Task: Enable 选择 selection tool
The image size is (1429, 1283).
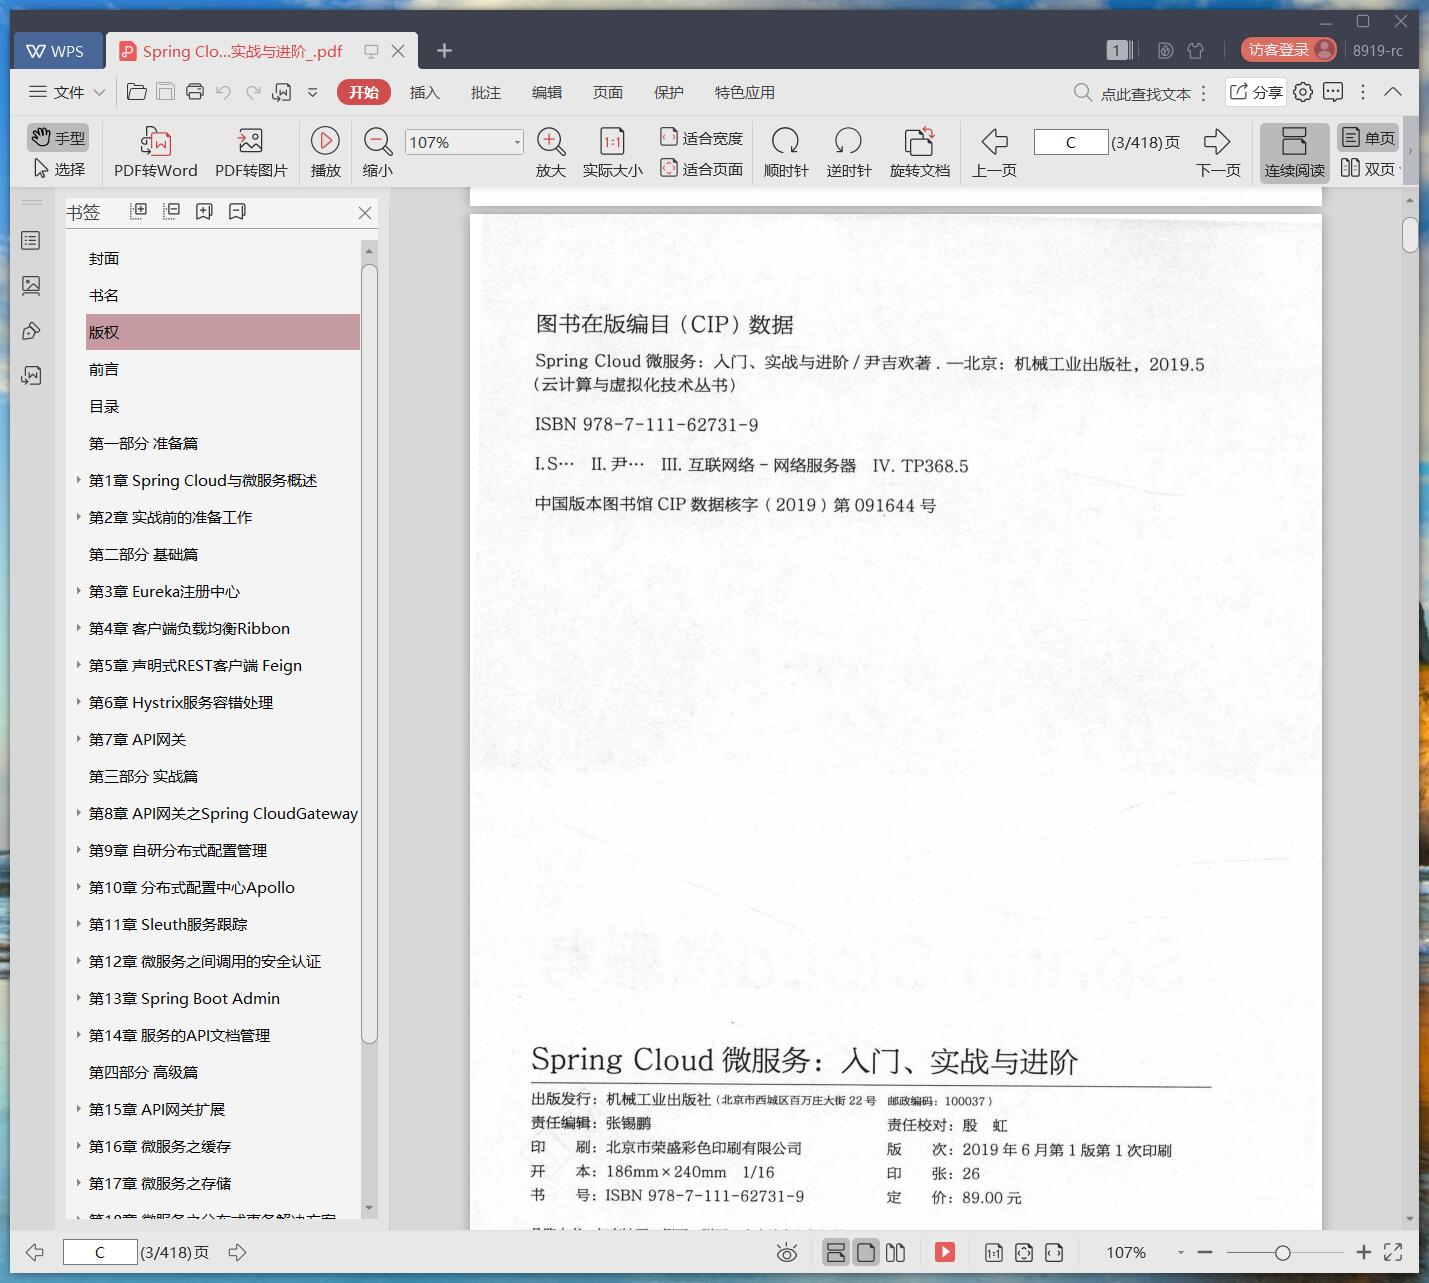Action: click(x=58, y=169)
